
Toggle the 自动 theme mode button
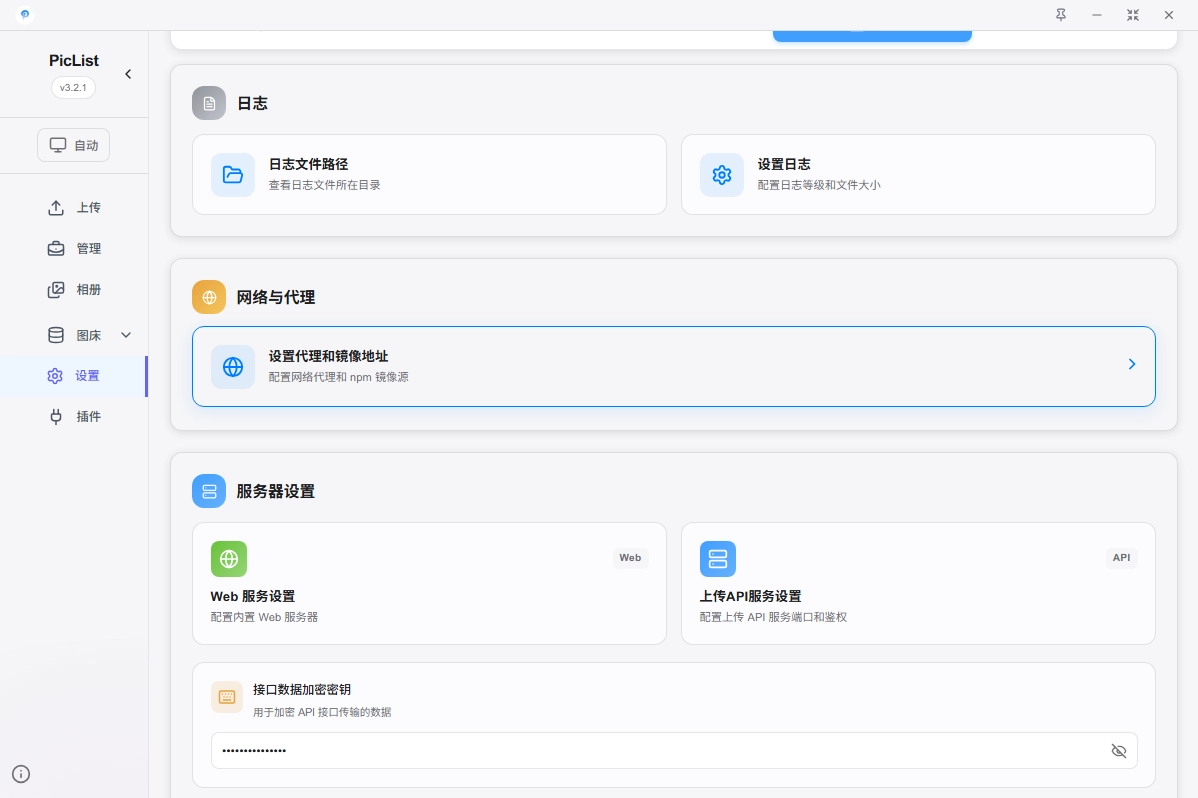tap(74, 145)
